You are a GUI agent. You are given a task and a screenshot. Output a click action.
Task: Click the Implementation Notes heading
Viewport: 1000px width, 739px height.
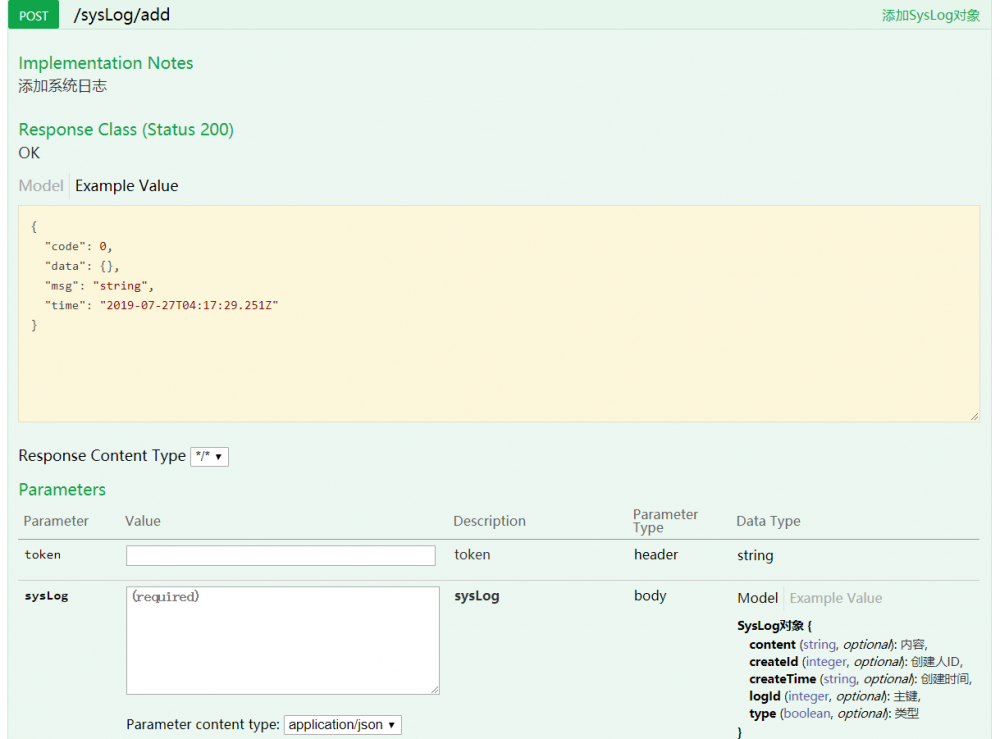click(x=106, y=63)
